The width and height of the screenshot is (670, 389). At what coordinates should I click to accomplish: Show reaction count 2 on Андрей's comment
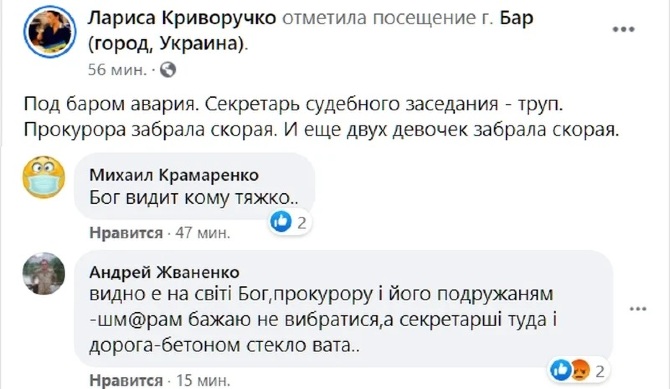(600, 371)
